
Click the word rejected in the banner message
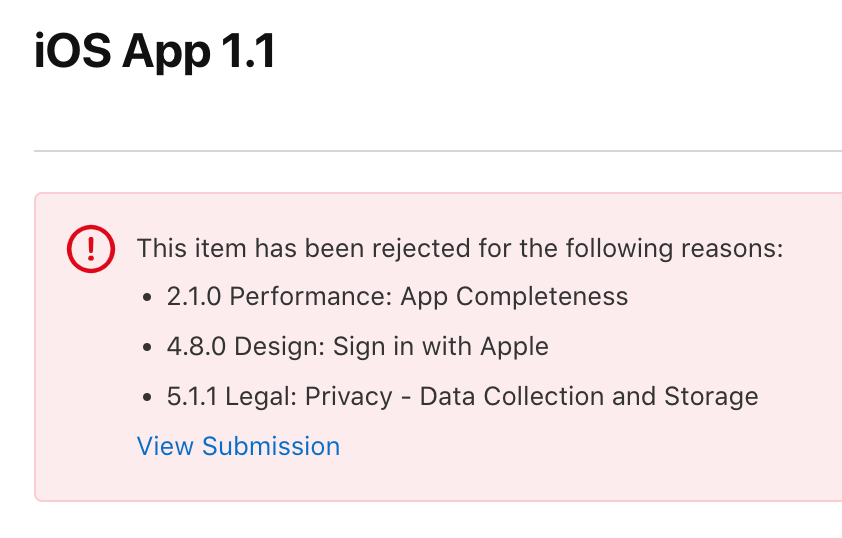tap(421, 249)
